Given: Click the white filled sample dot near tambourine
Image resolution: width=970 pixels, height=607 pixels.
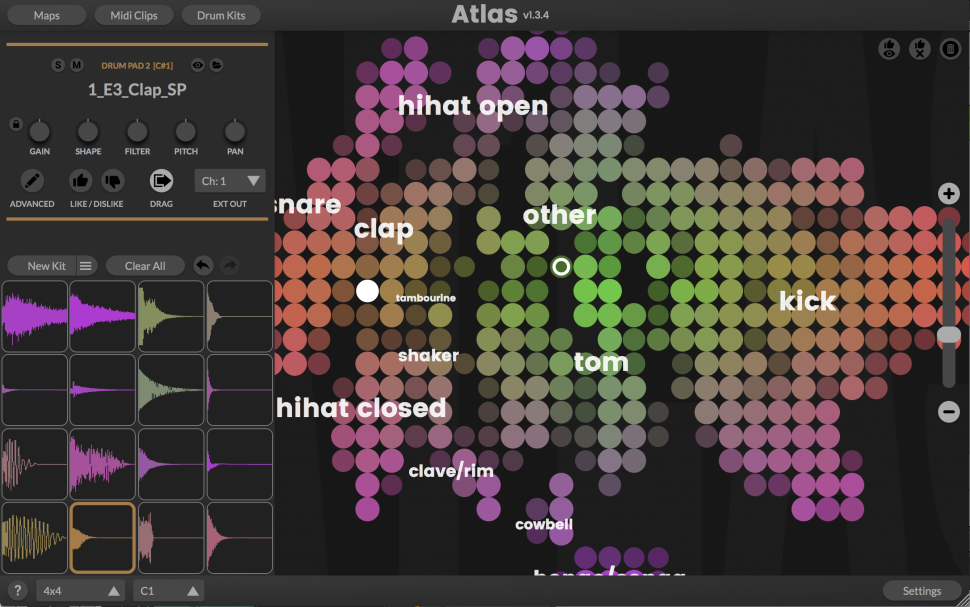Looking at the screenshot, I should pos(367,291).
